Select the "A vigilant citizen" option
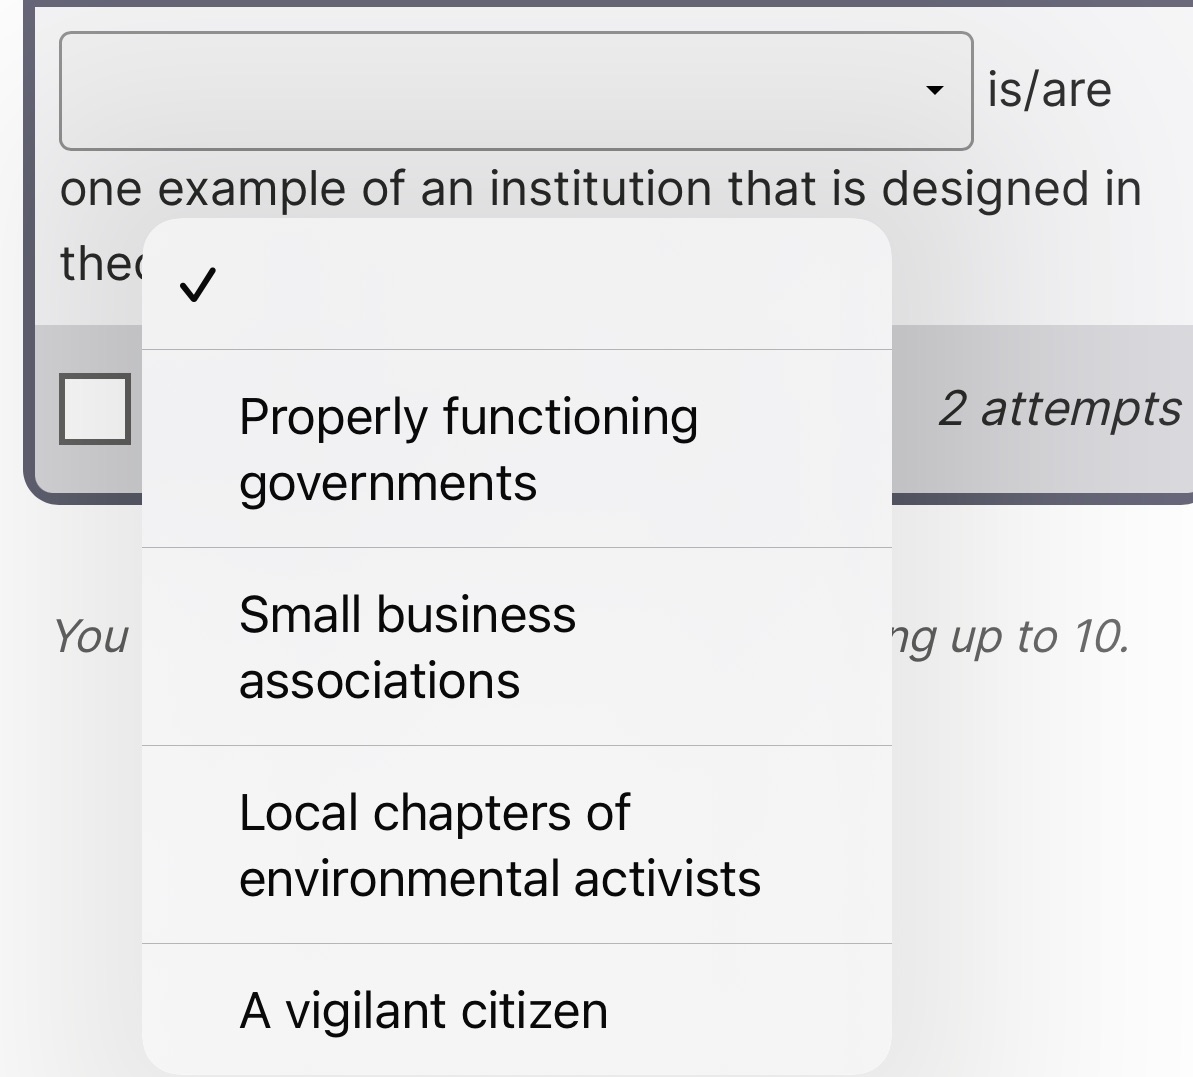Image resolution: width=1193 pixels, height=1077 pixels. 423,1010
